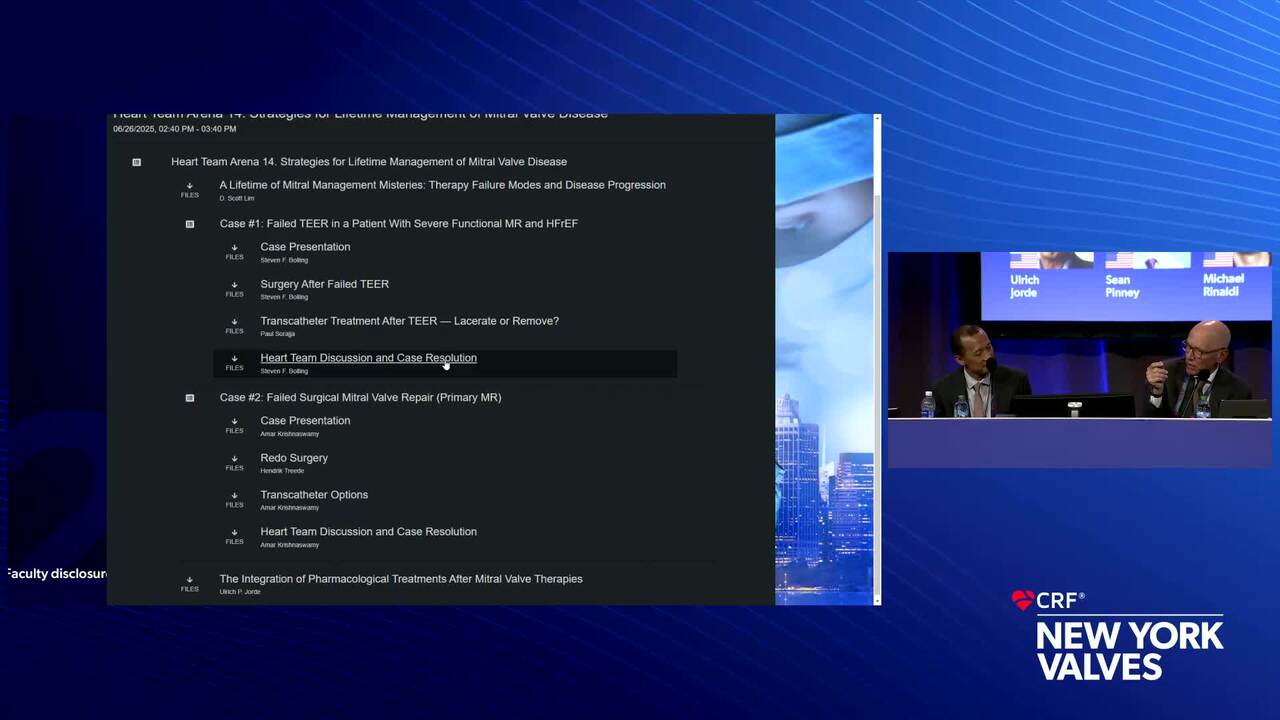Viewport: 1280px width, 720px height.
Task: Click speaker name Ulrich P. Jorde
Action: point(239,592)
